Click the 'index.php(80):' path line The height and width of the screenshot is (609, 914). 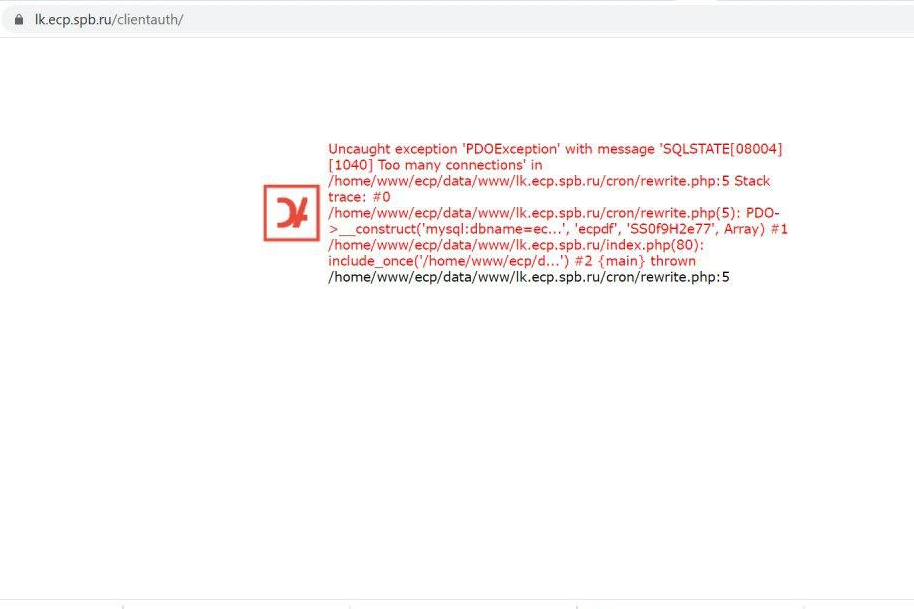pos(516,245)
